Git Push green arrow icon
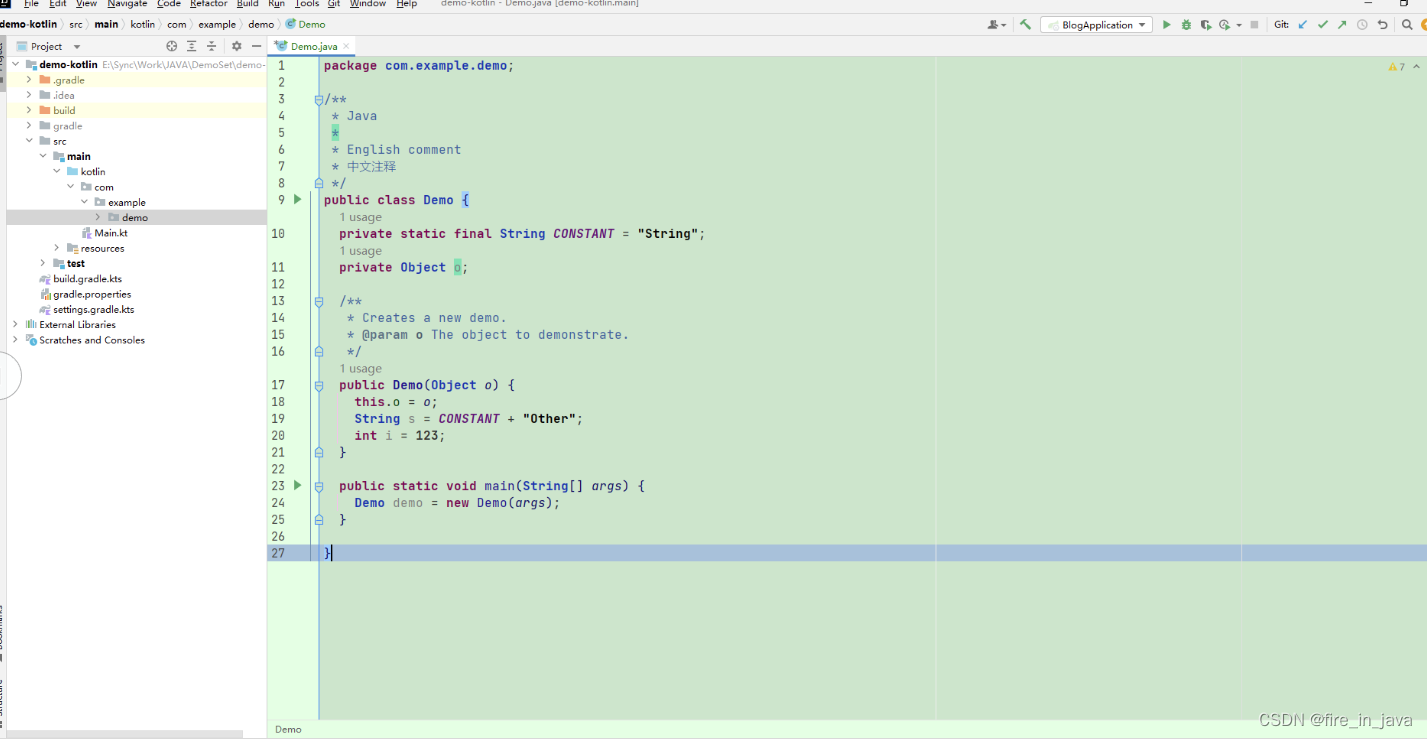This screenshot has width=1427, height=739. tap(1342, 25)
